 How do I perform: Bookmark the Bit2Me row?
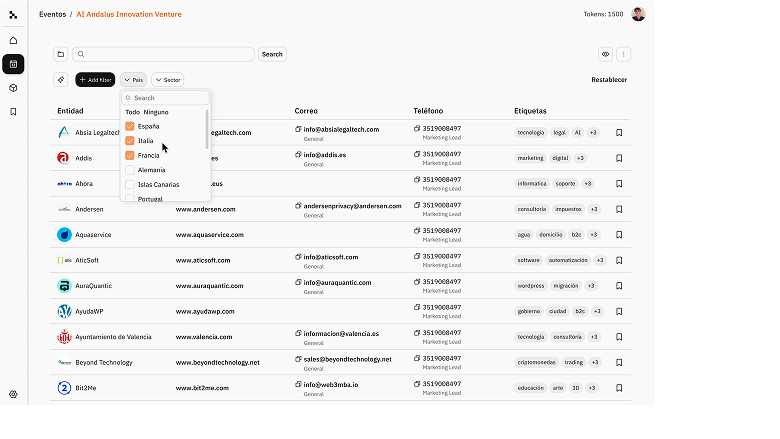[619, 388]
